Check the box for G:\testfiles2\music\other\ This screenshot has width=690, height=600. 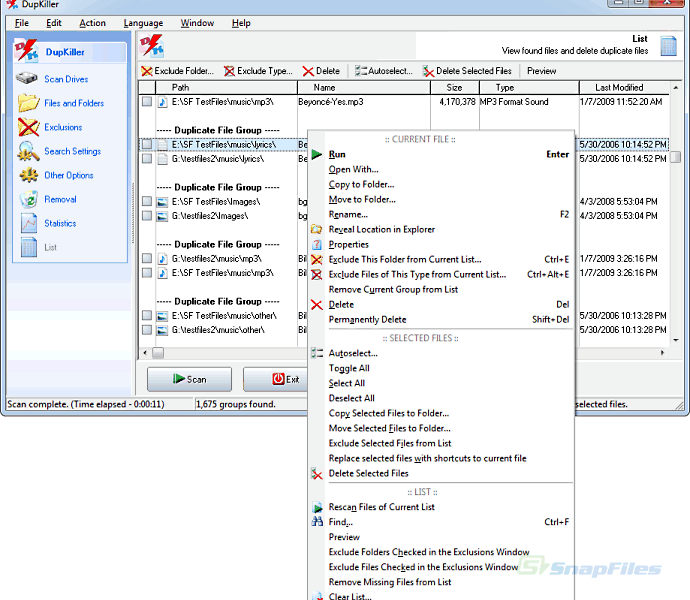pos(147,330)
